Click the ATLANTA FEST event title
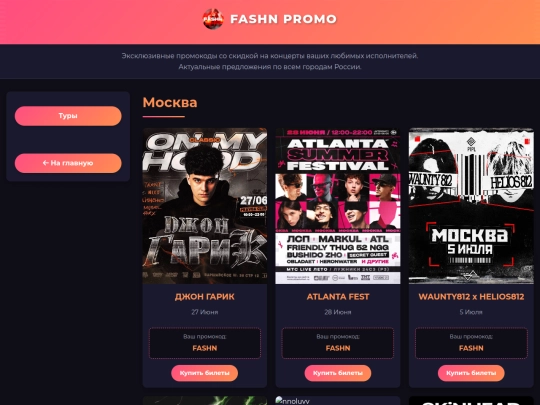 [x=338, y=297]
